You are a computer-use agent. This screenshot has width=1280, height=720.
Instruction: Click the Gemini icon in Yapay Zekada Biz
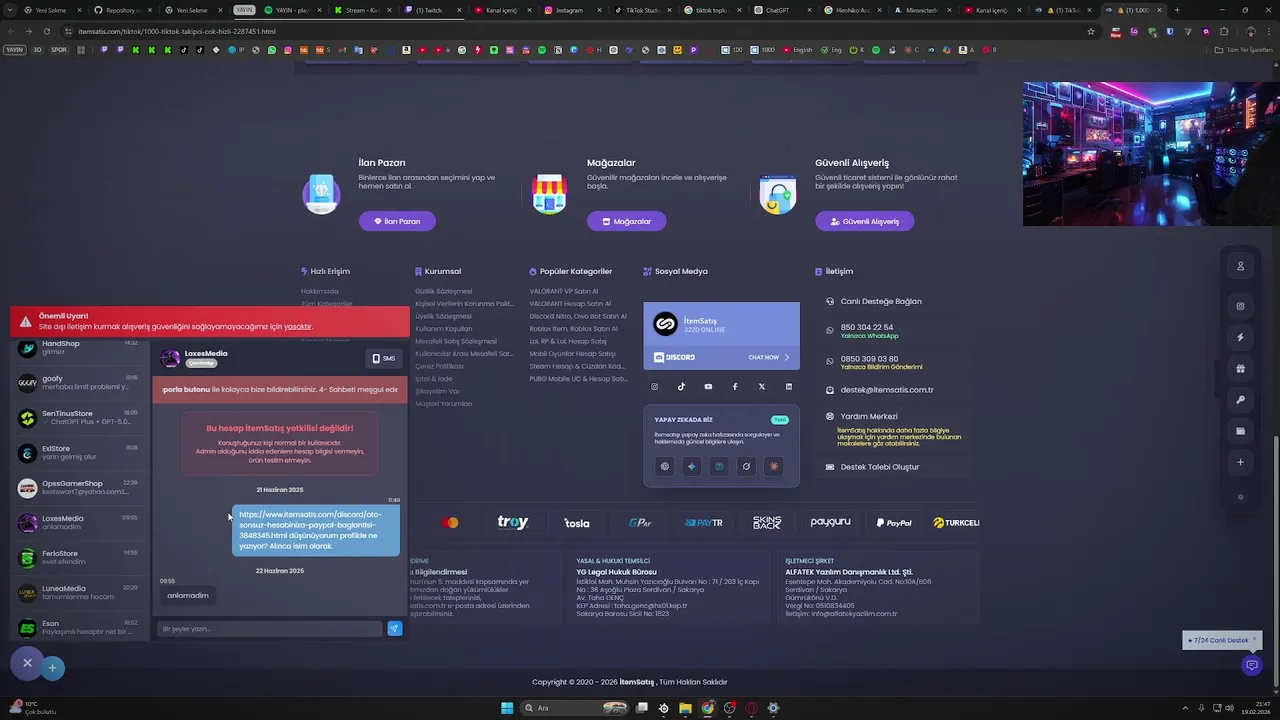click(691, 466)
